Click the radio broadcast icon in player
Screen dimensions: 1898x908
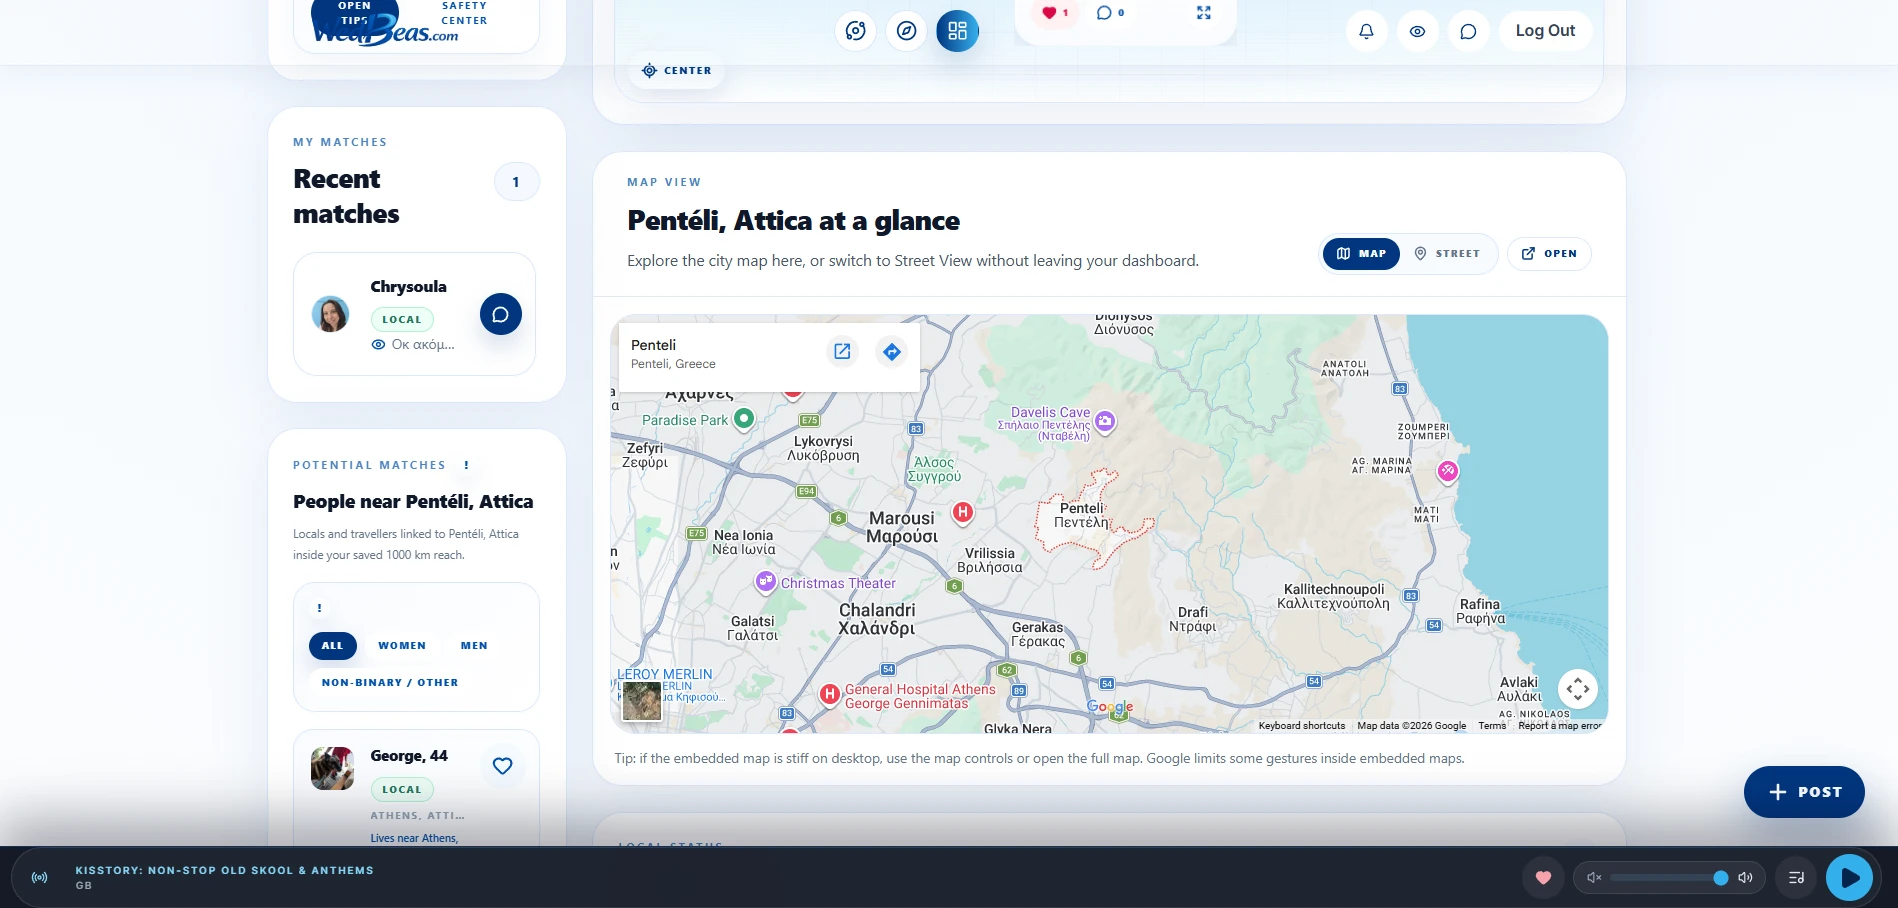click(40, 878)
